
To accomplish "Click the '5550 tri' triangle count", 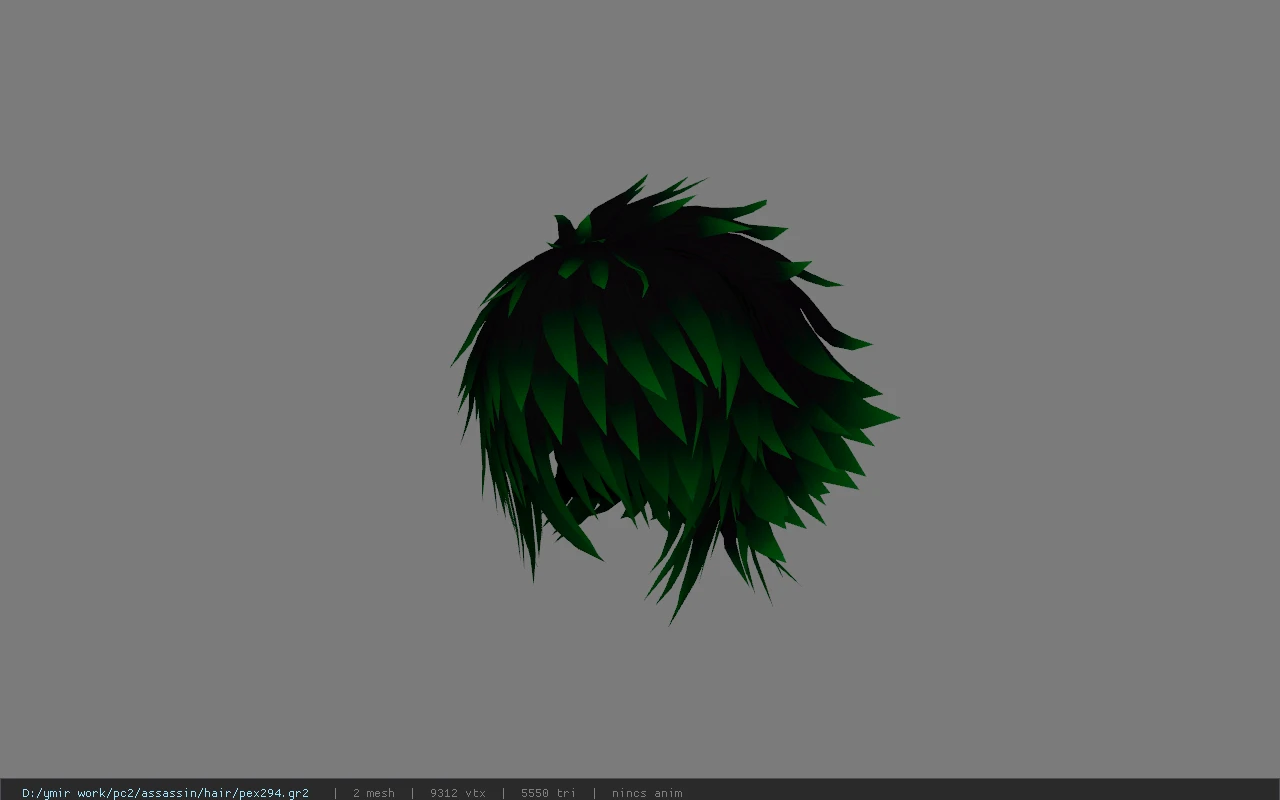I will [548, 793].
